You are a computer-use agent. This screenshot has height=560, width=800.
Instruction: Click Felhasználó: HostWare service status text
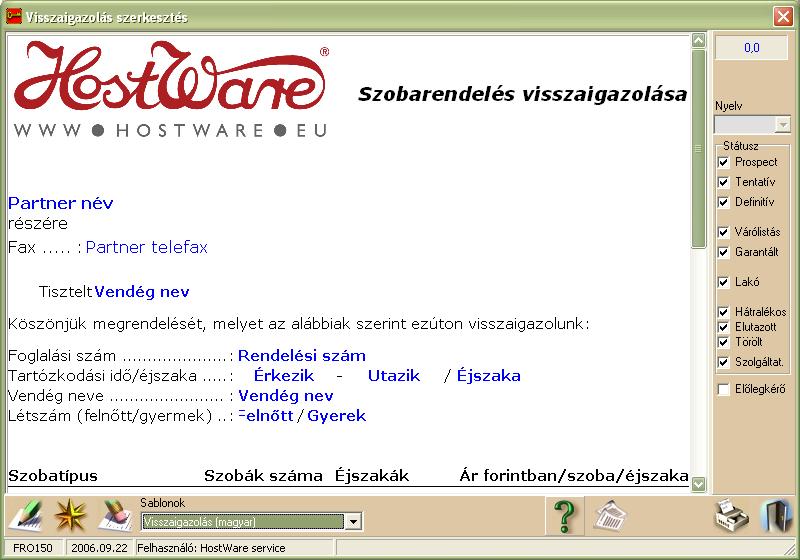211,548
